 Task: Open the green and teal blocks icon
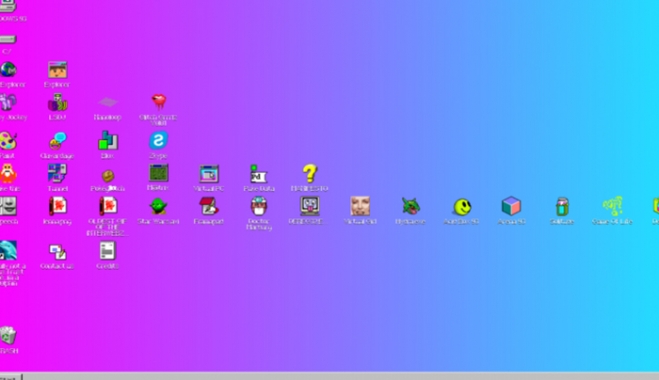point(108,140)
